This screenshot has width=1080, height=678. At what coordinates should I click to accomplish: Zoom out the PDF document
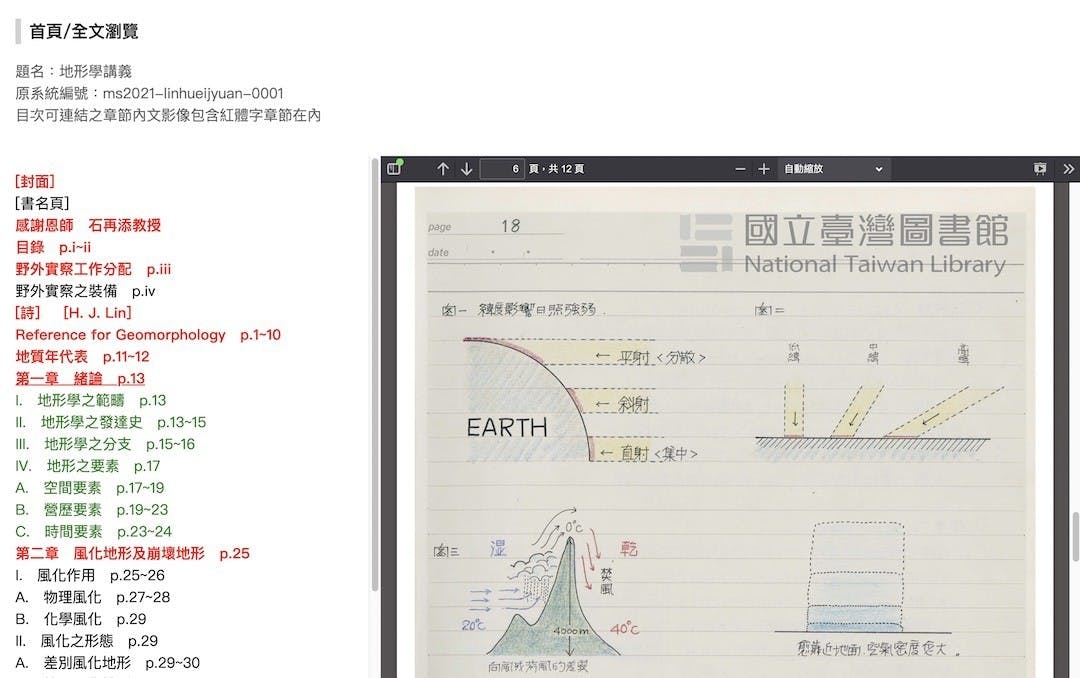tap(740, 169)
